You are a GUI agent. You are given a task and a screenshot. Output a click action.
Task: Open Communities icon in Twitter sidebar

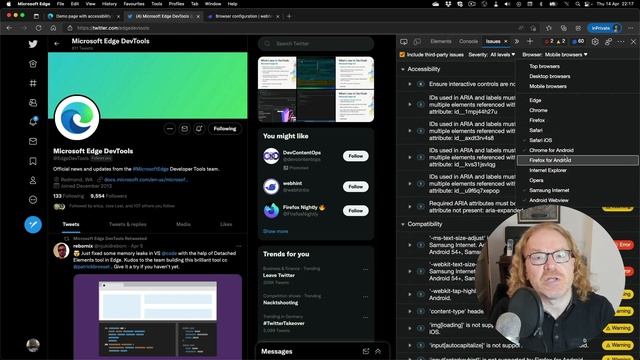point(33,103)
